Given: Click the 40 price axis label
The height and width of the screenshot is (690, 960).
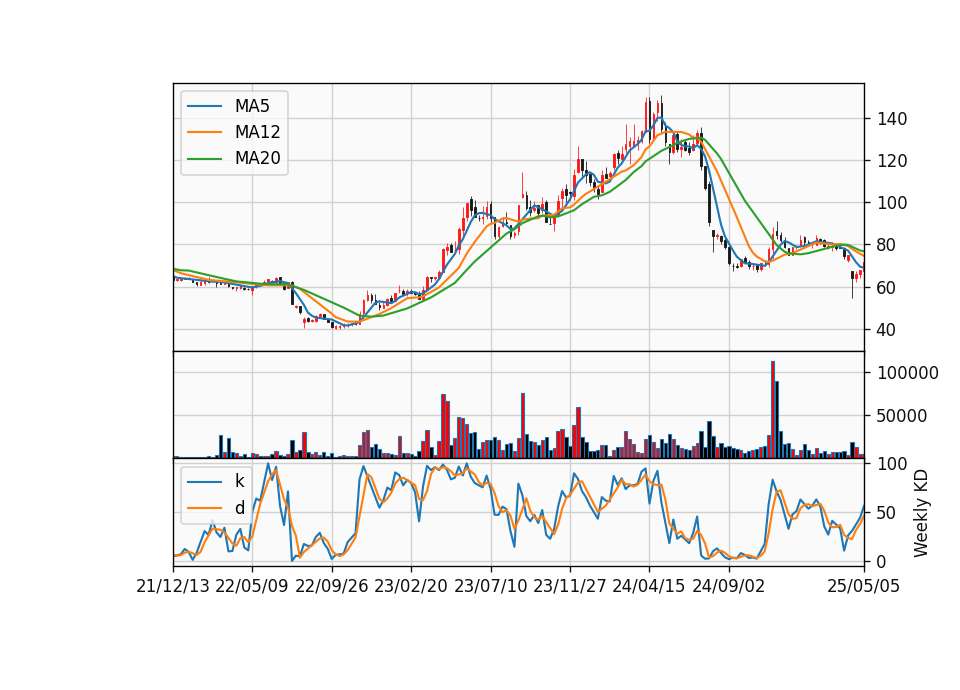Looking at the screenshot, I should pos(887,330).
